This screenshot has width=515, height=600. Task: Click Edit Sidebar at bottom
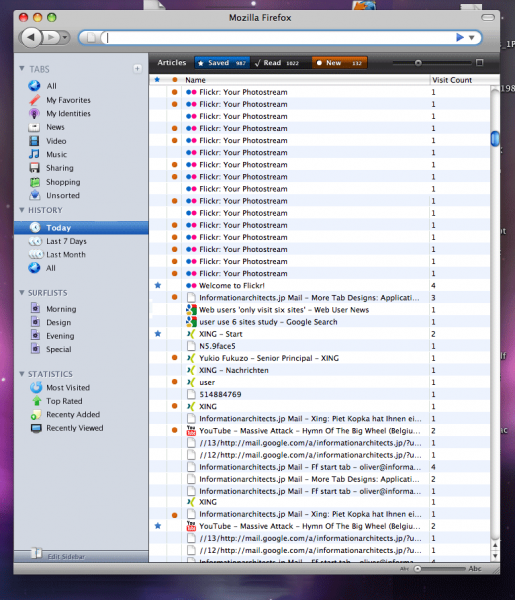click(66, 557)
